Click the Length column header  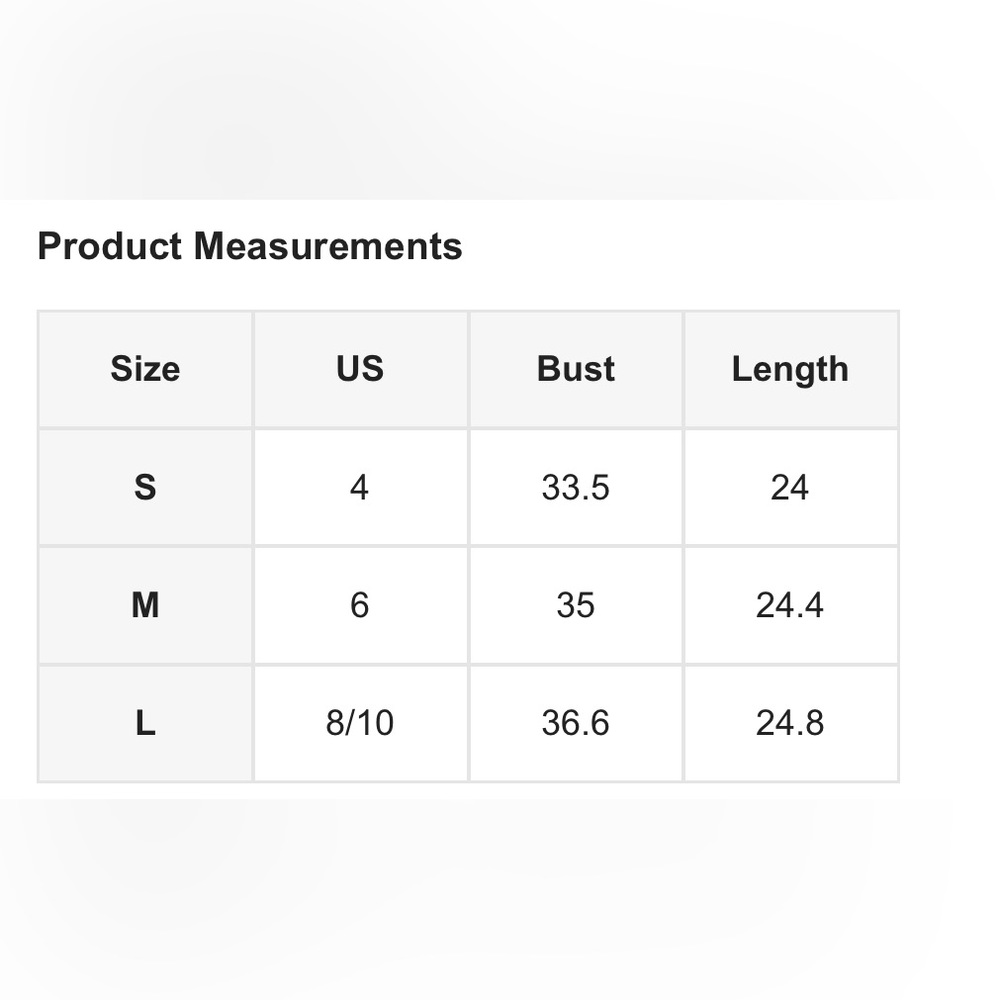[x=790, y=369]
